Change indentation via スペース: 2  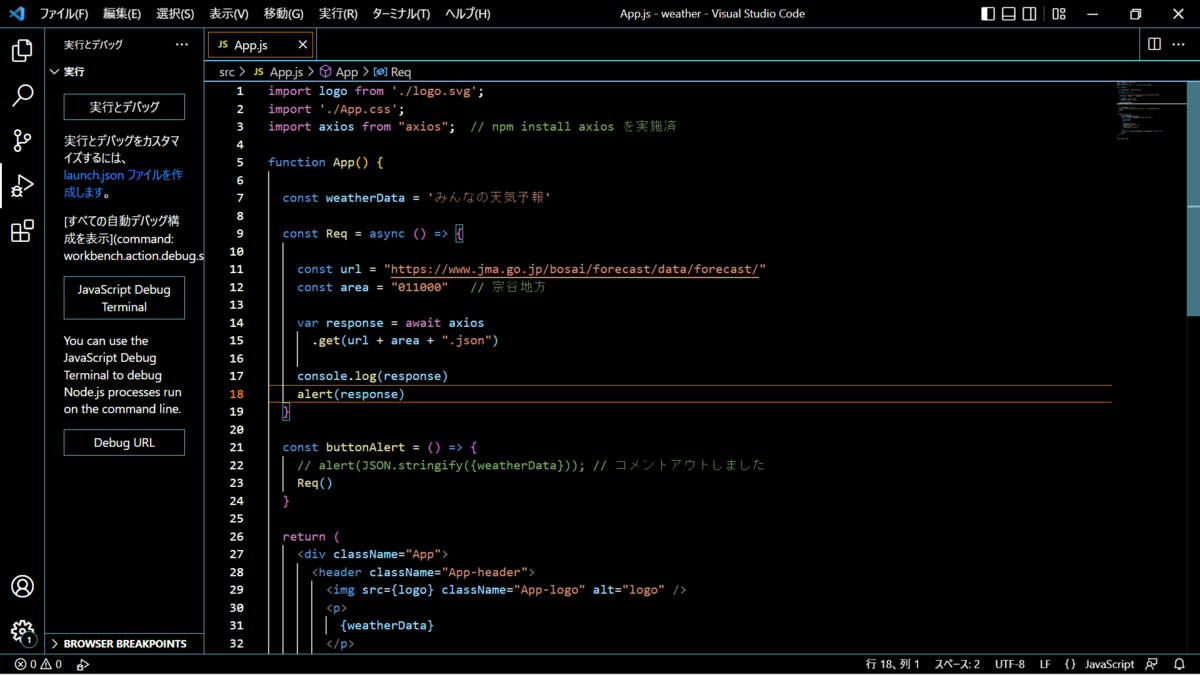(x=957, y=664)
